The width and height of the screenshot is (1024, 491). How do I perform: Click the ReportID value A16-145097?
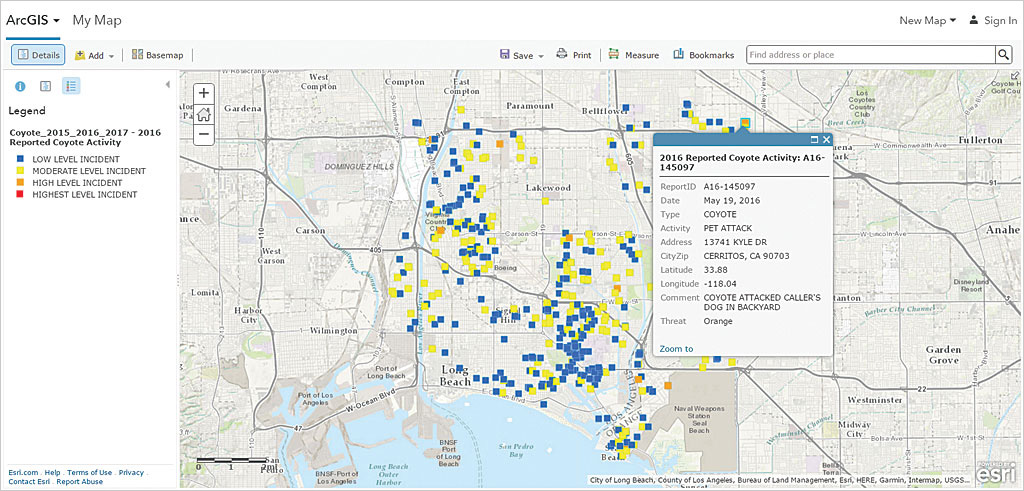click(x=729, y=187)
